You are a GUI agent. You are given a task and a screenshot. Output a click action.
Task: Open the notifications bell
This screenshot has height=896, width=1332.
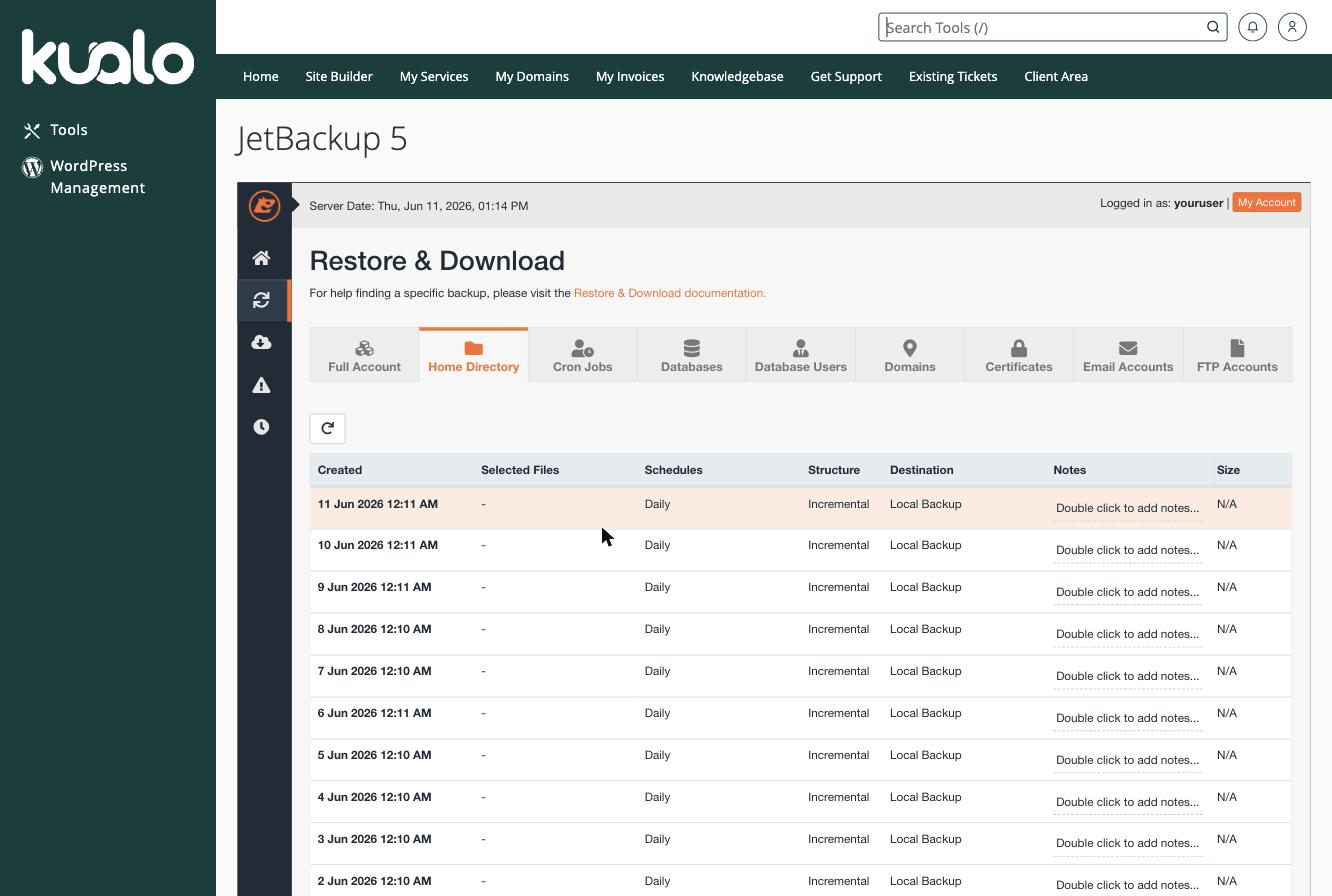1252,27
